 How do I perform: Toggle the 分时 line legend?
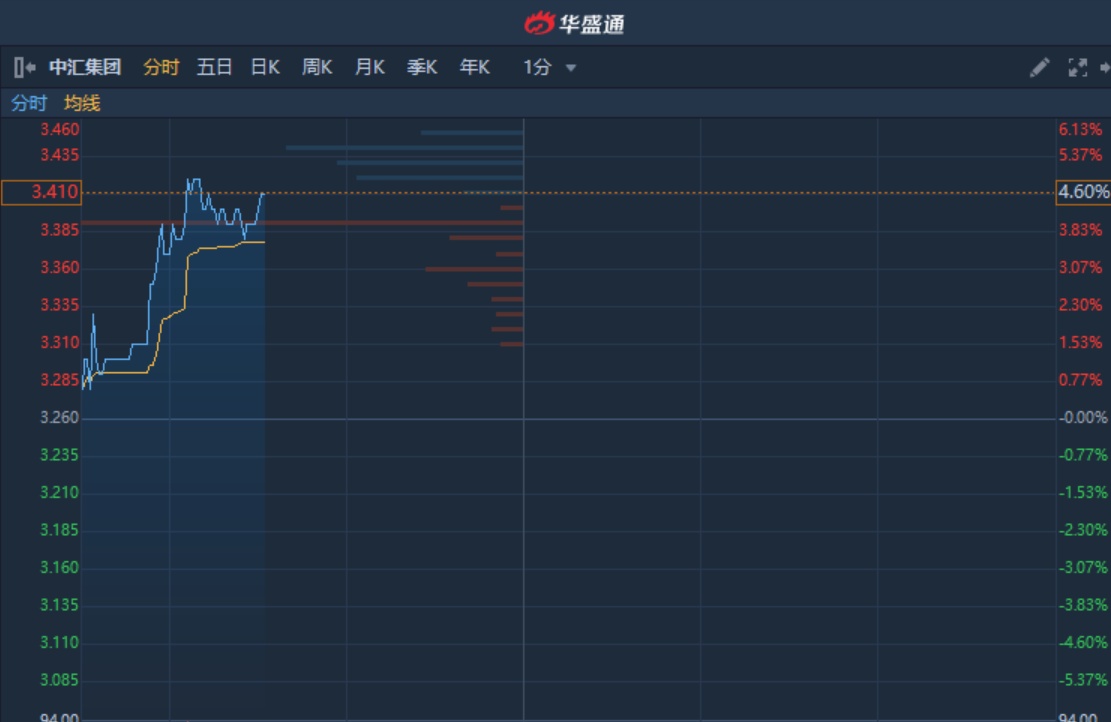29,103
